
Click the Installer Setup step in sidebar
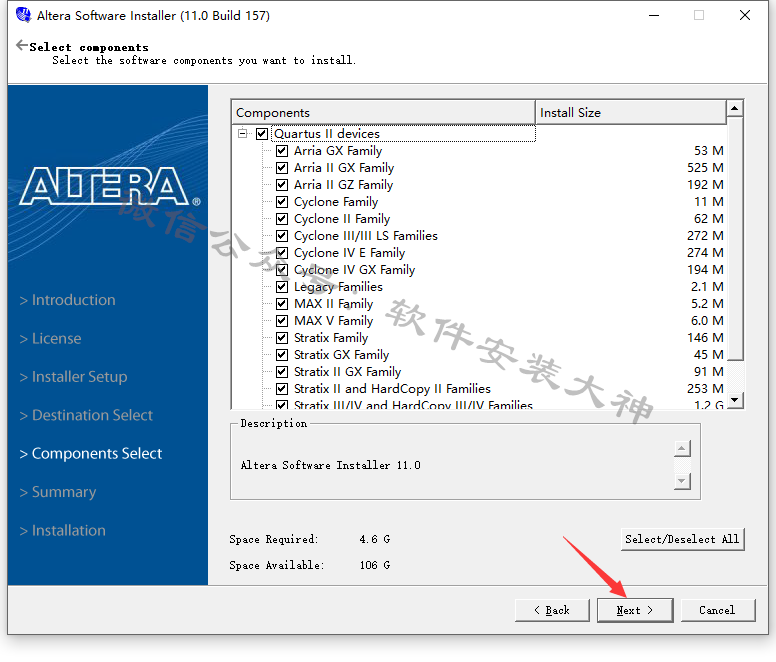tap(73, 377)
